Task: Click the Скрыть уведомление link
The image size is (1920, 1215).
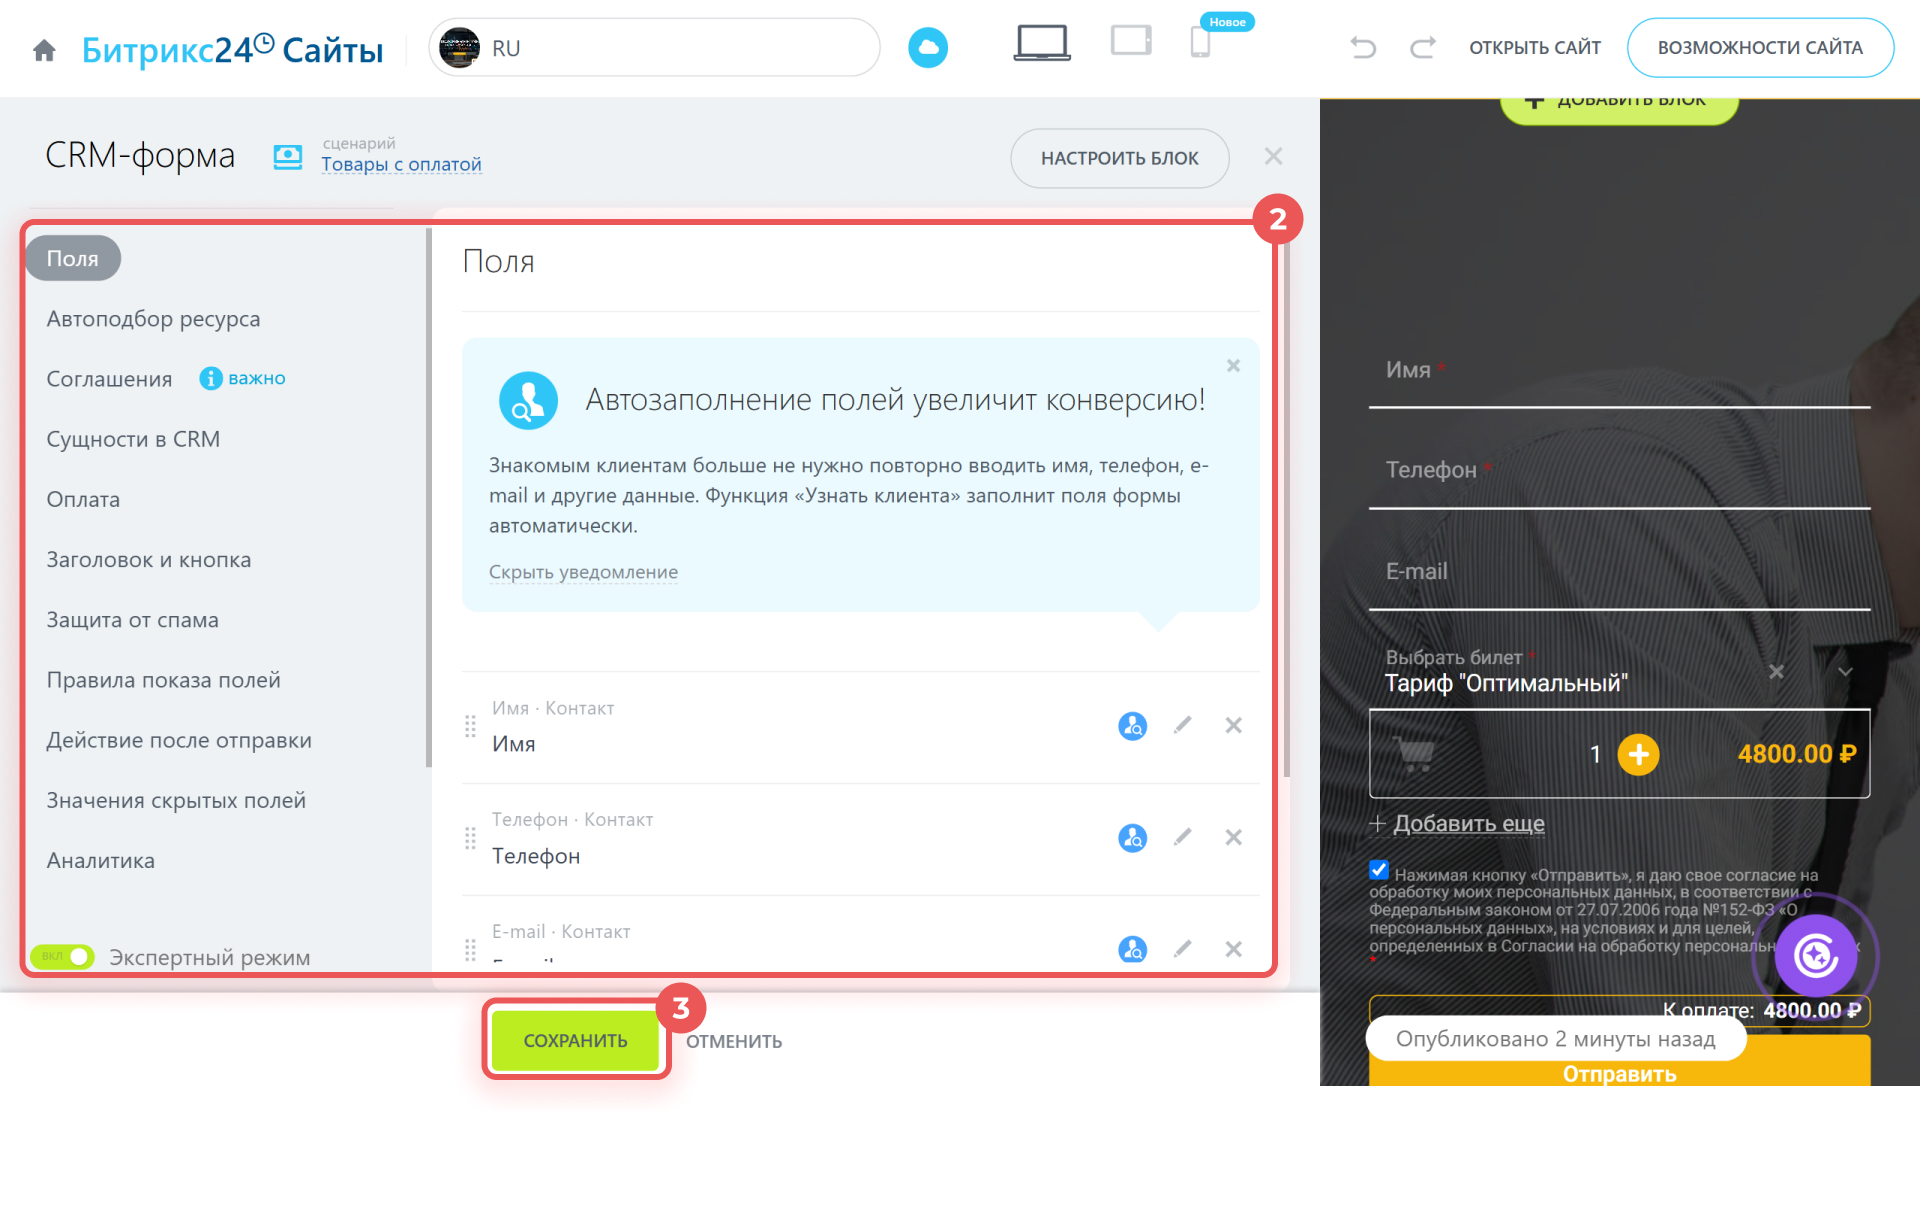Action: [583, 572]
